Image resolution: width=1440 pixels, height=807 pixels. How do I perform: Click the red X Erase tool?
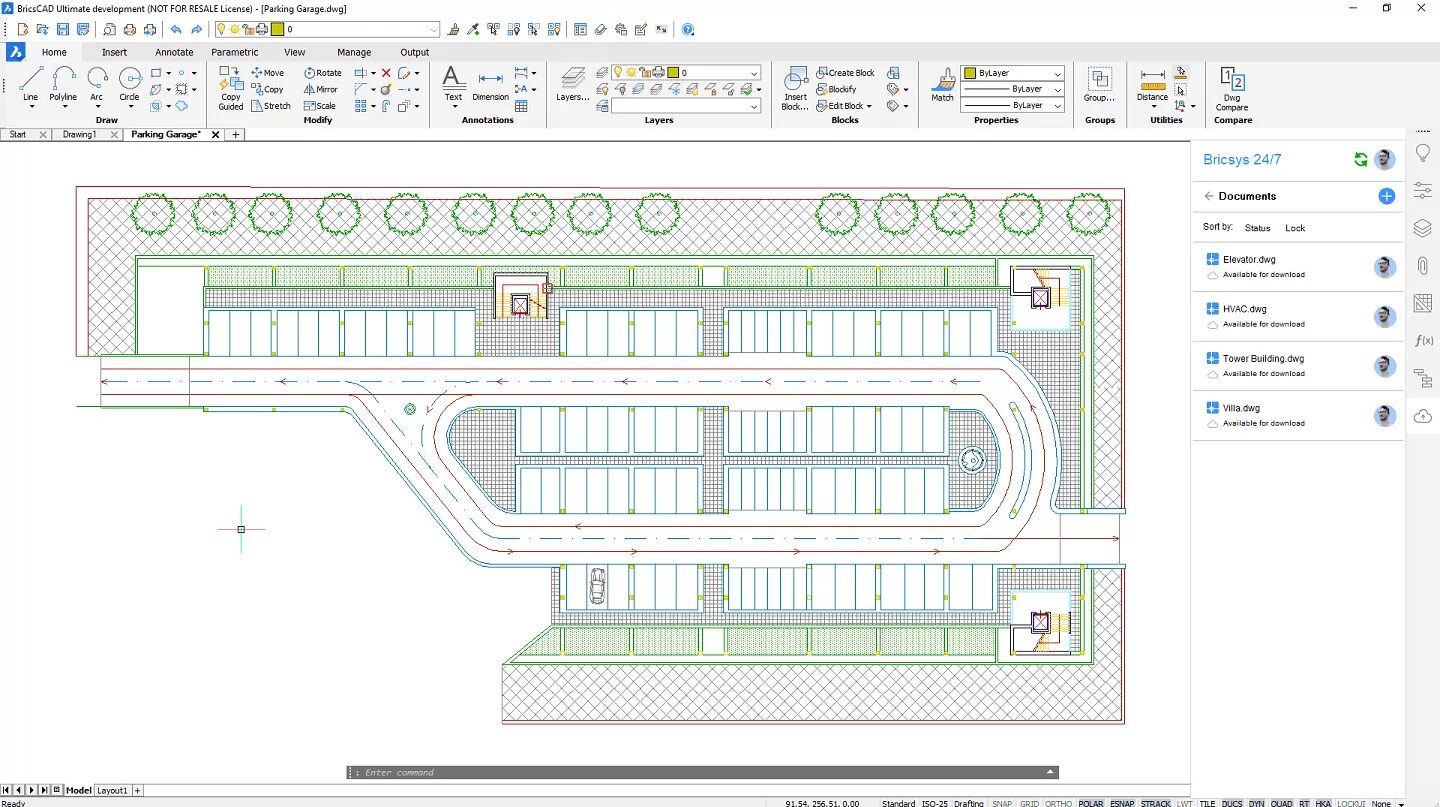click(x=386, y=73)
